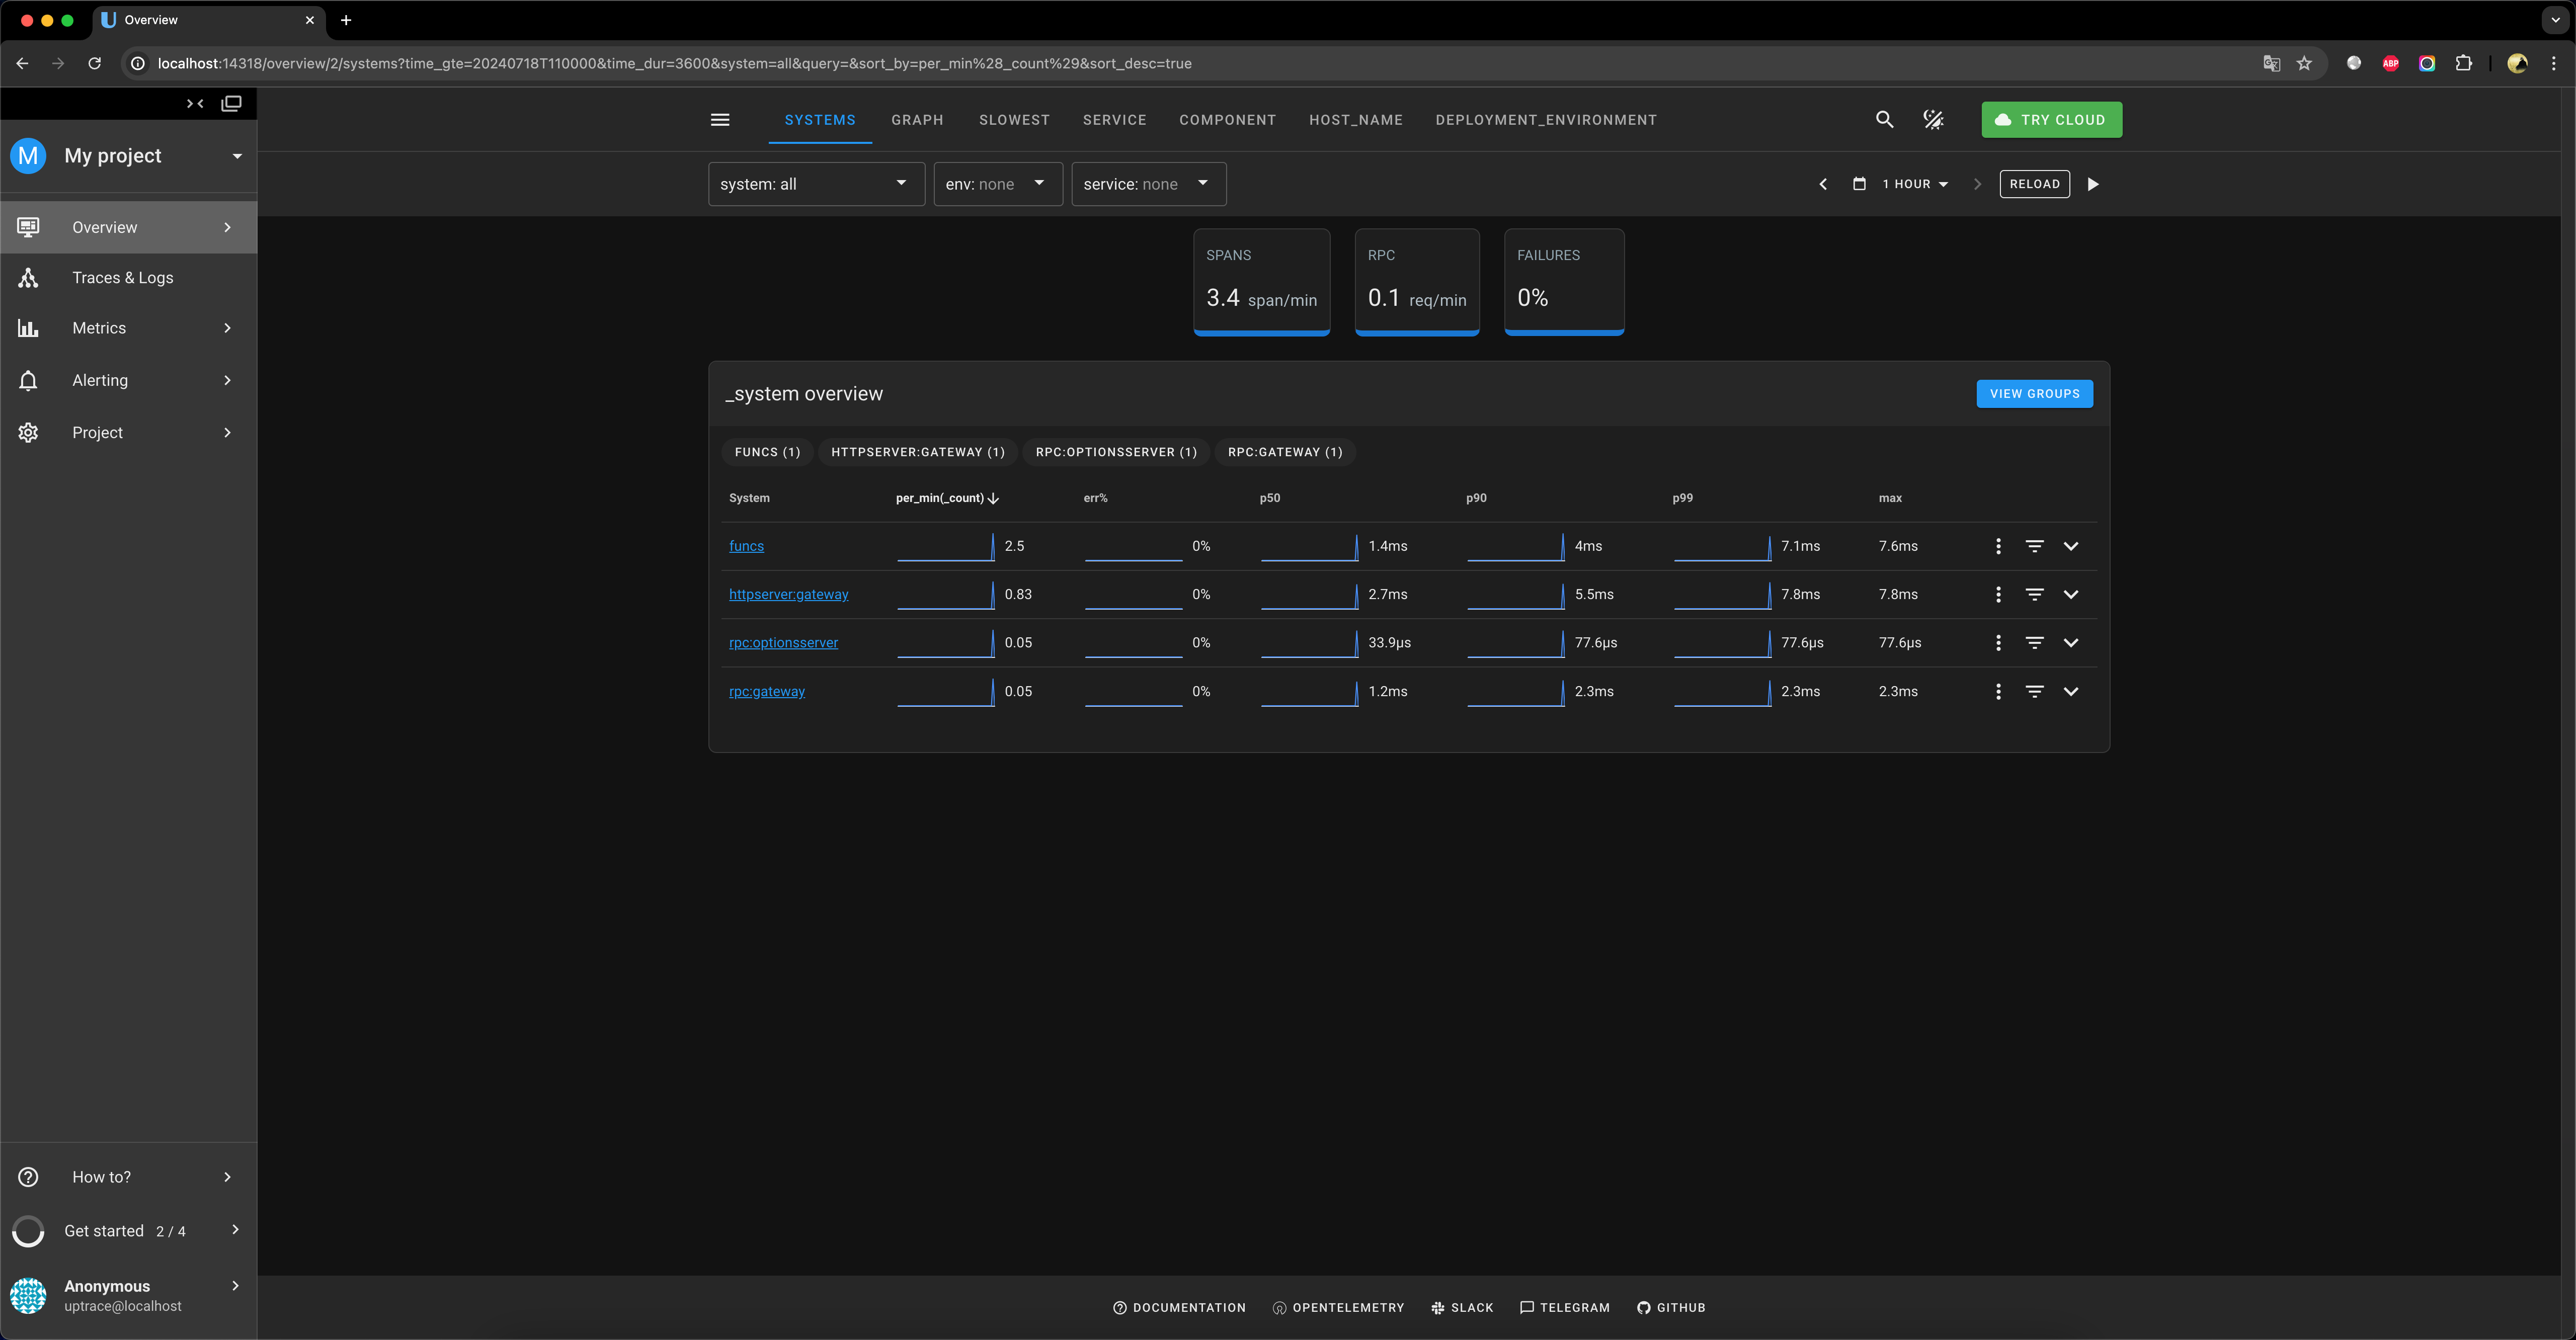Start auto-reload with the play icon

2093,184
